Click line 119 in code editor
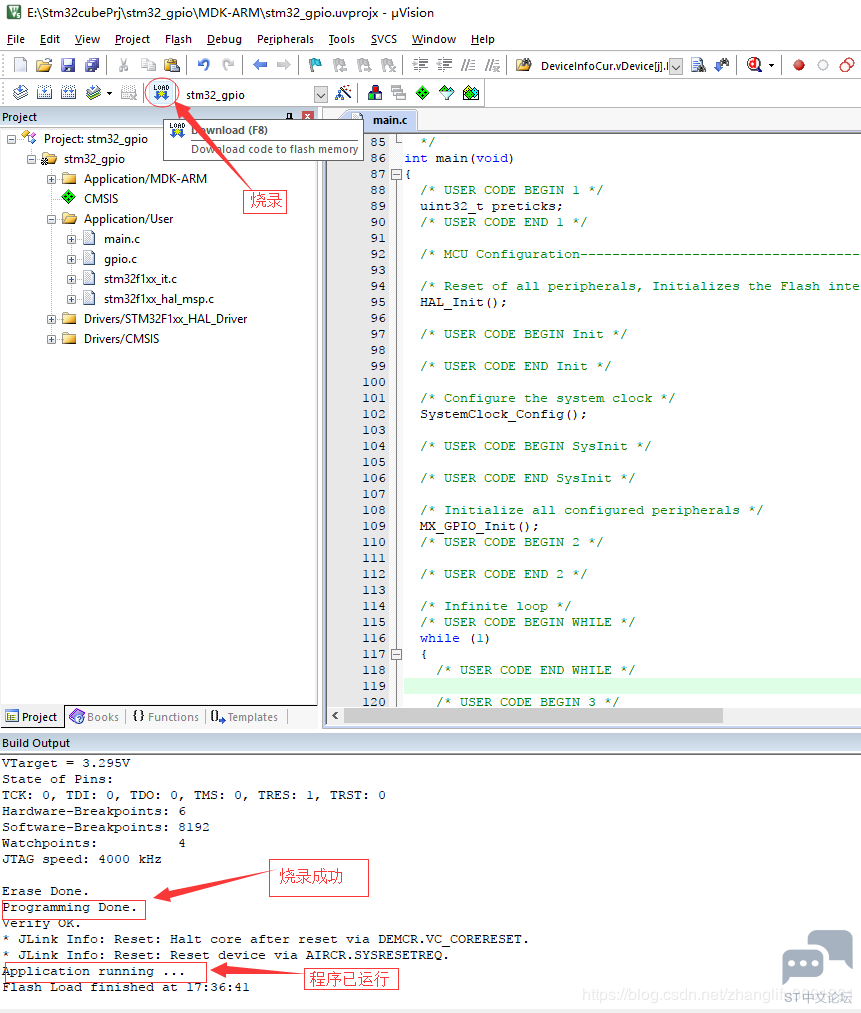Viewport: 861px width, 1013px height. 632,686
